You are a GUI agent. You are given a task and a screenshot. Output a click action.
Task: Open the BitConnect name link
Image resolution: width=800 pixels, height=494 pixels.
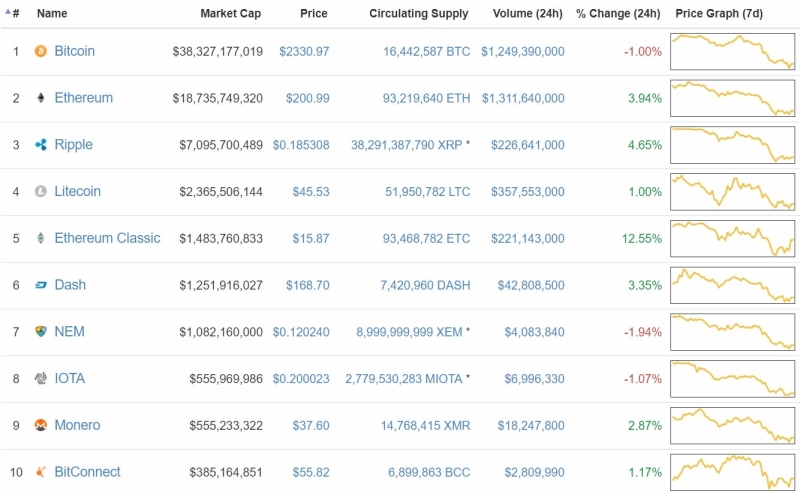click(87, 472)
